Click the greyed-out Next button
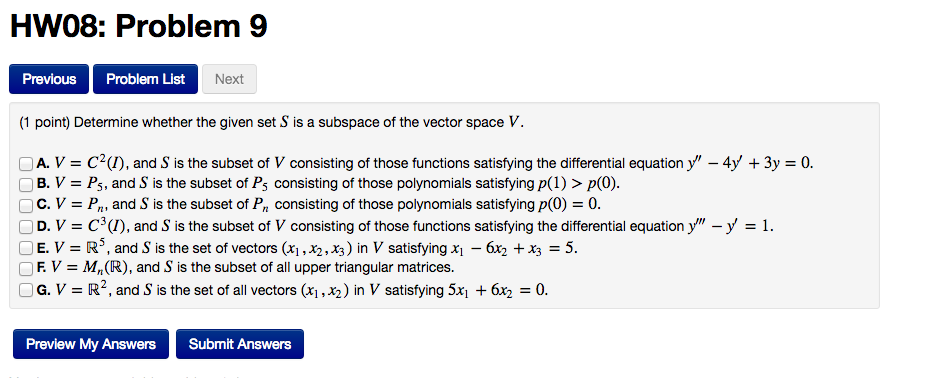This screenshot has height=378, width=927. click(x=229, y=79)
